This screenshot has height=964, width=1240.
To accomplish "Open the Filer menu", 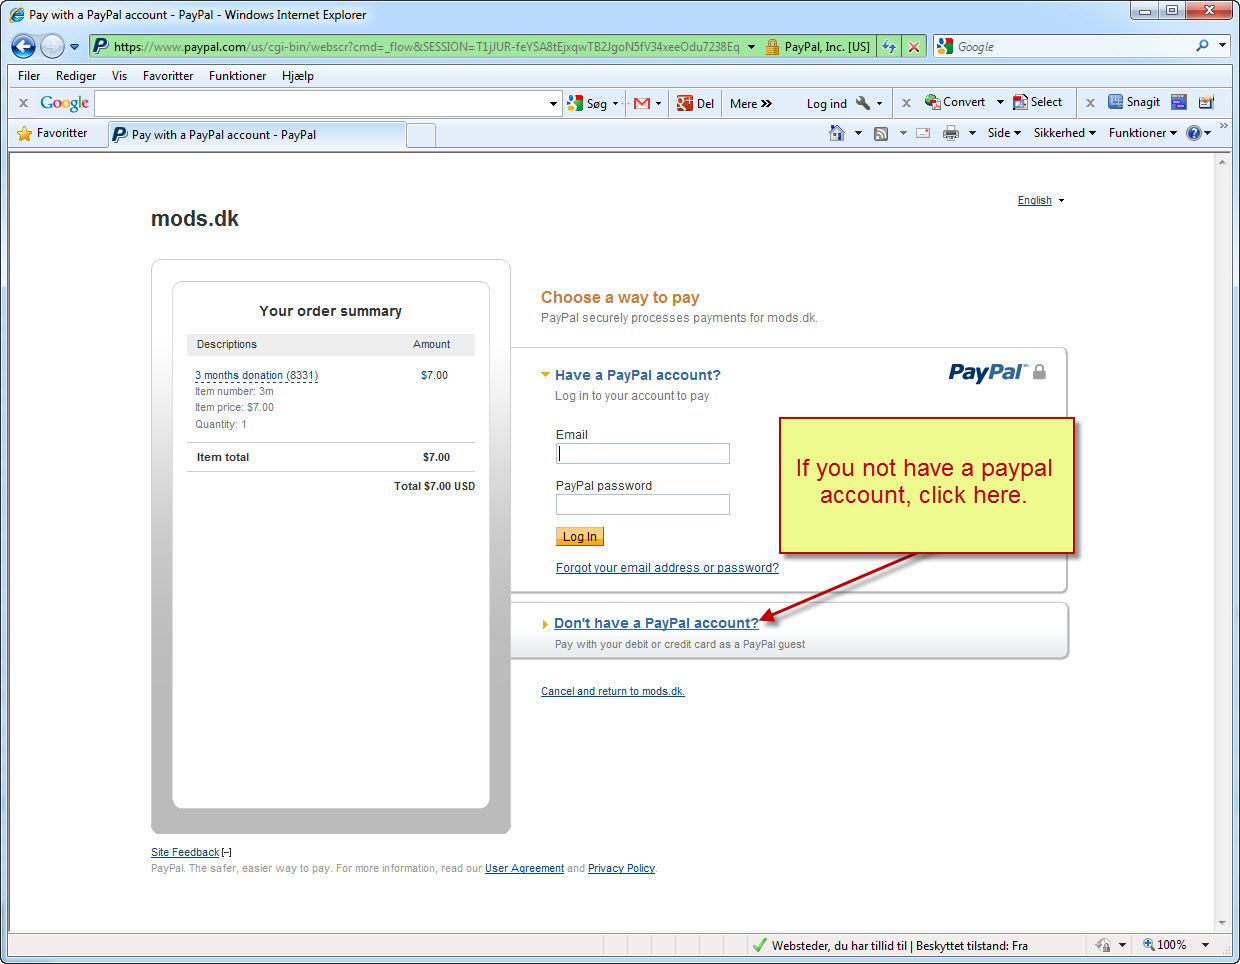I will pyautogui.click(x=29, y=76).
